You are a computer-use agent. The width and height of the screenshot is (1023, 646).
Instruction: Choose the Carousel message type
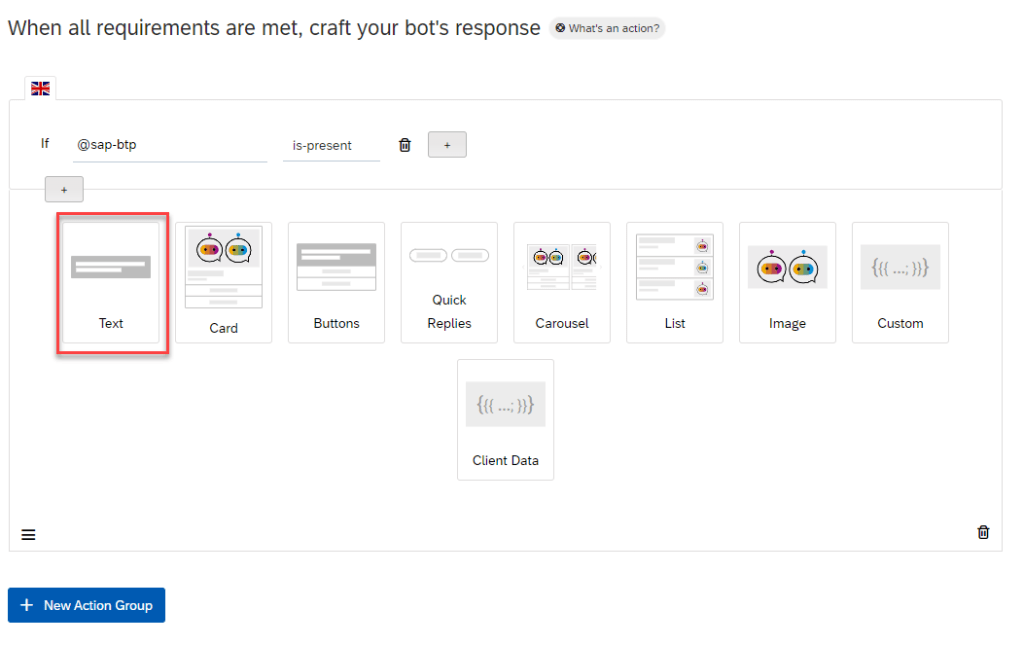[562, 283]
